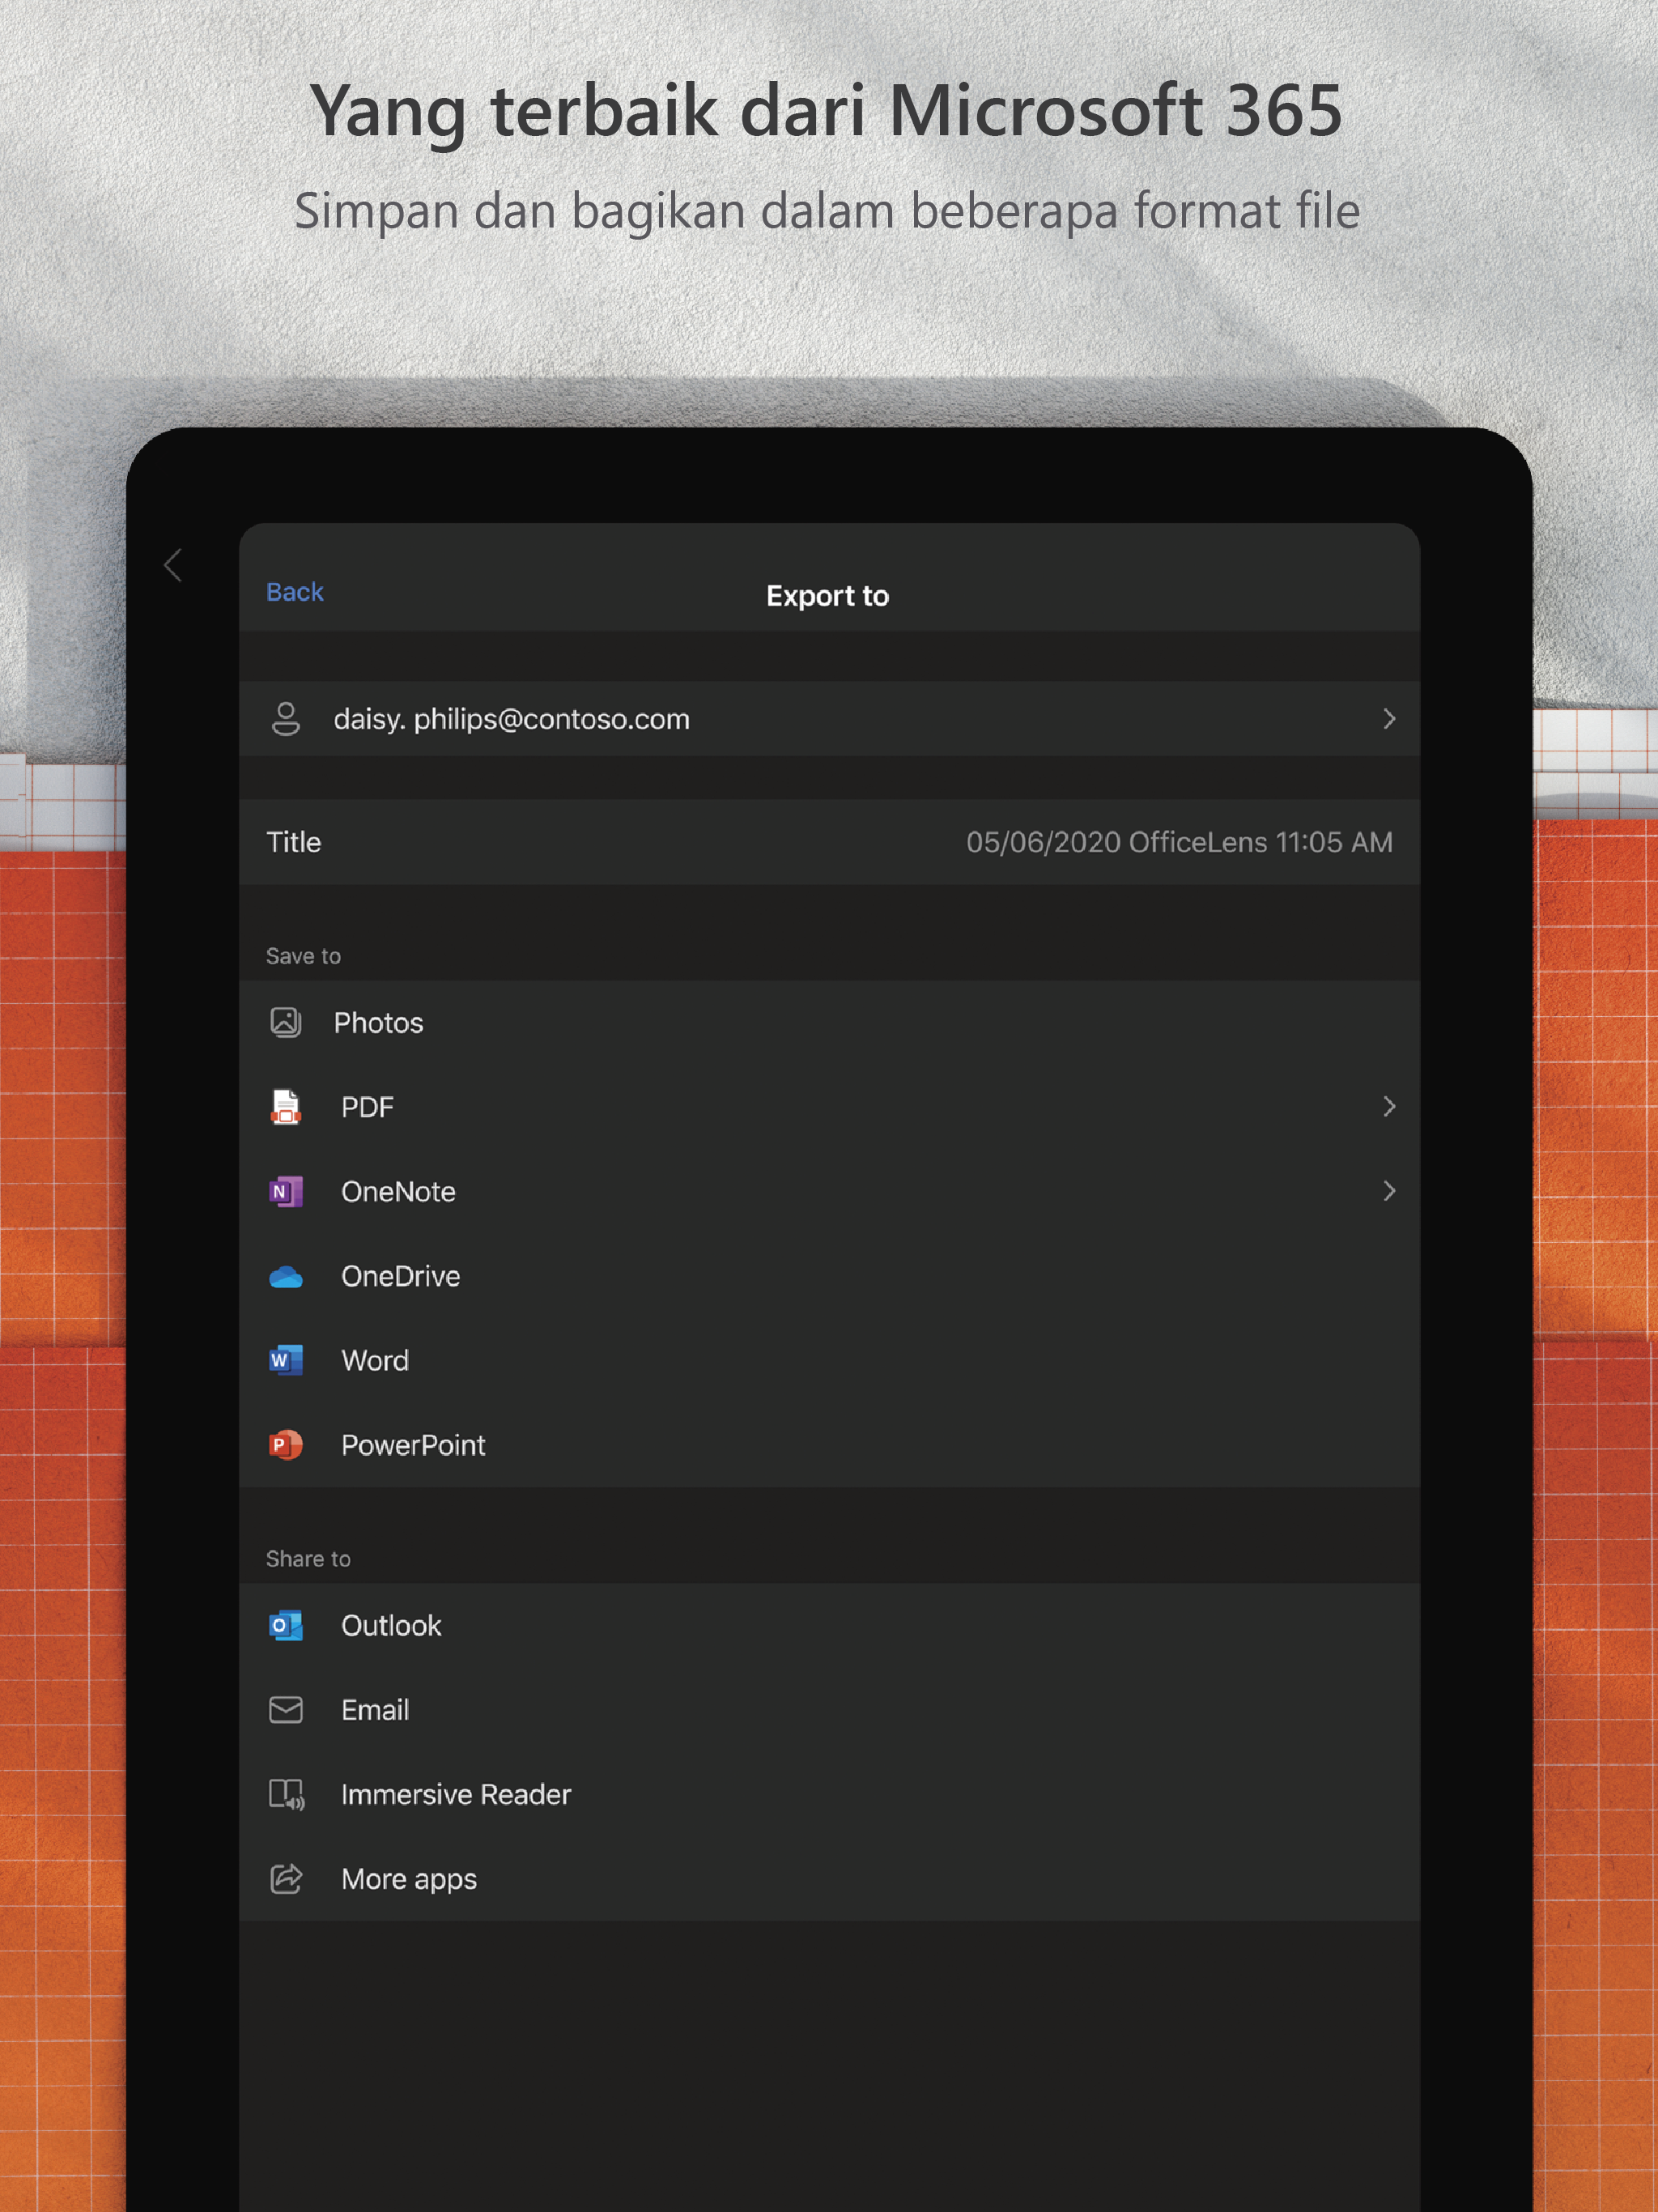Click the account profile icon
This screenshot has height=2212, width=1658.
click(x=285, y=719)
